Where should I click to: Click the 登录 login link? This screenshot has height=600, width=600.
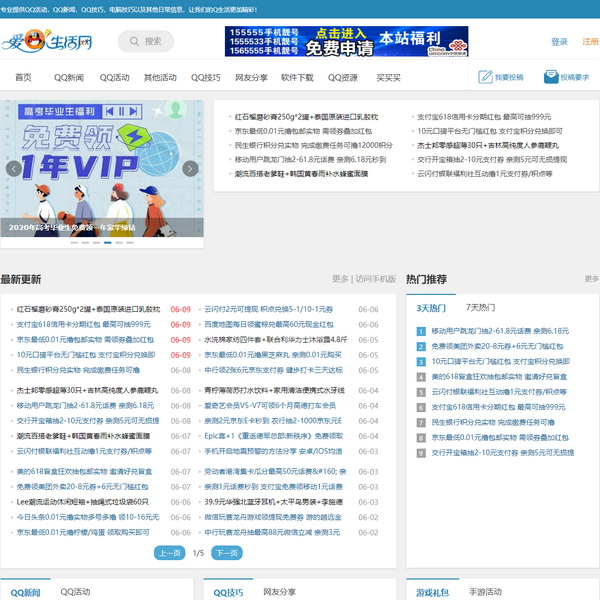coord(559,42)
